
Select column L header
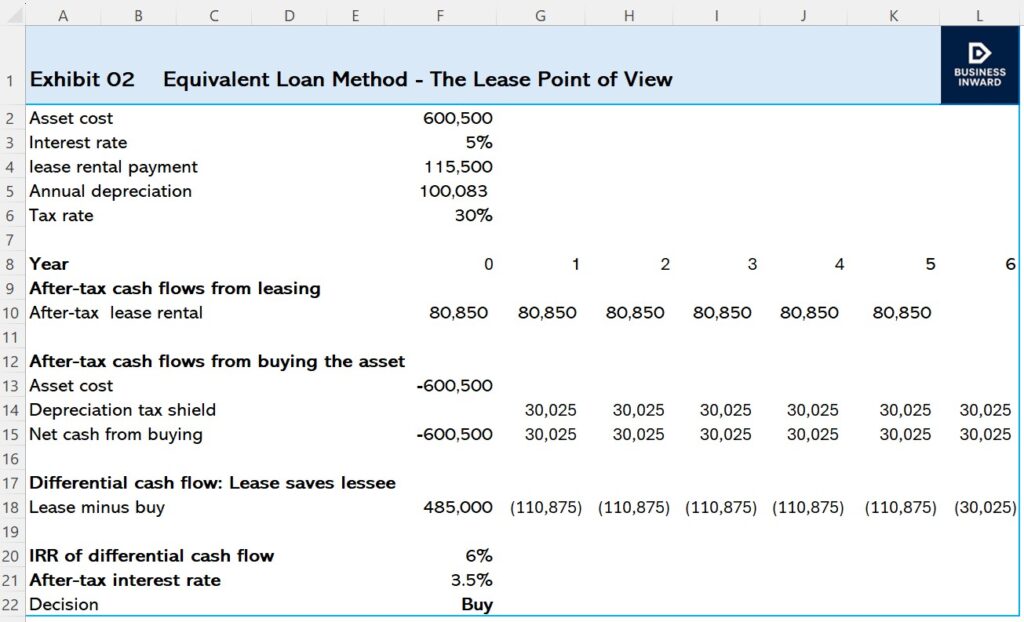point(980,14)
